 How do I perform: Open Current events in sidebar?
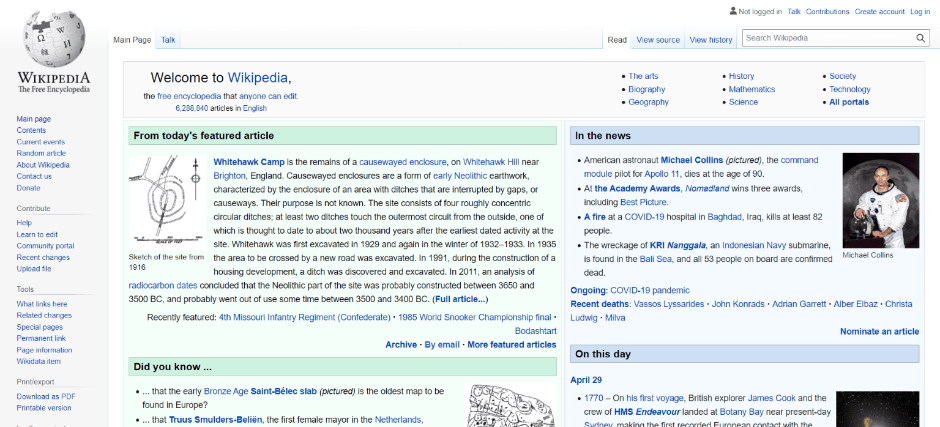pyautogui.click(x=41, y=142)
